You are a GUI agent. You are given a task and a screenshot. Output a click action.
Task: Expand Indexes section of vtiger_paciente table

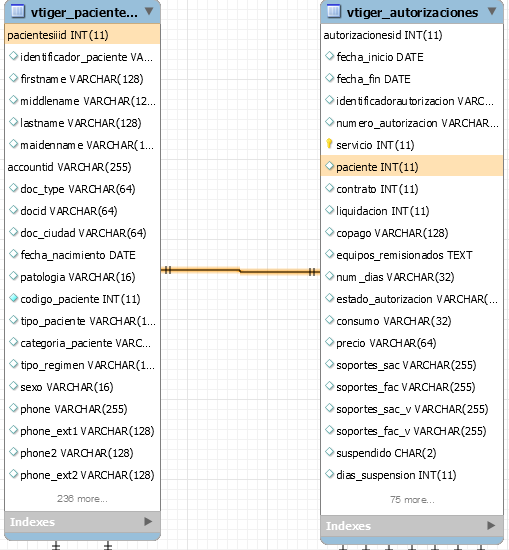click(148, 522)
